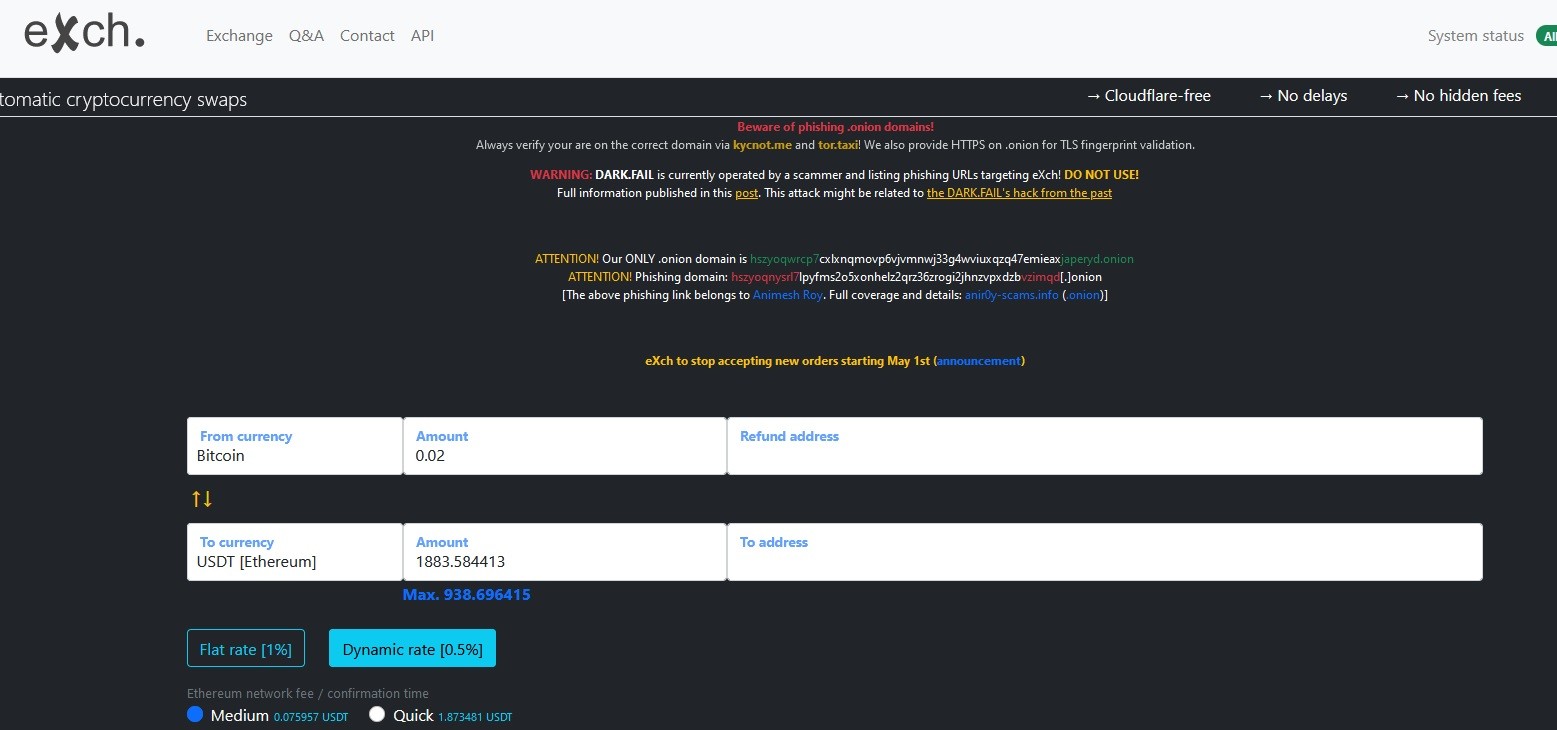This screenshot has width=1557, height=730.
Task: Select the Medium network fee radio button
Action: [195, 715]
